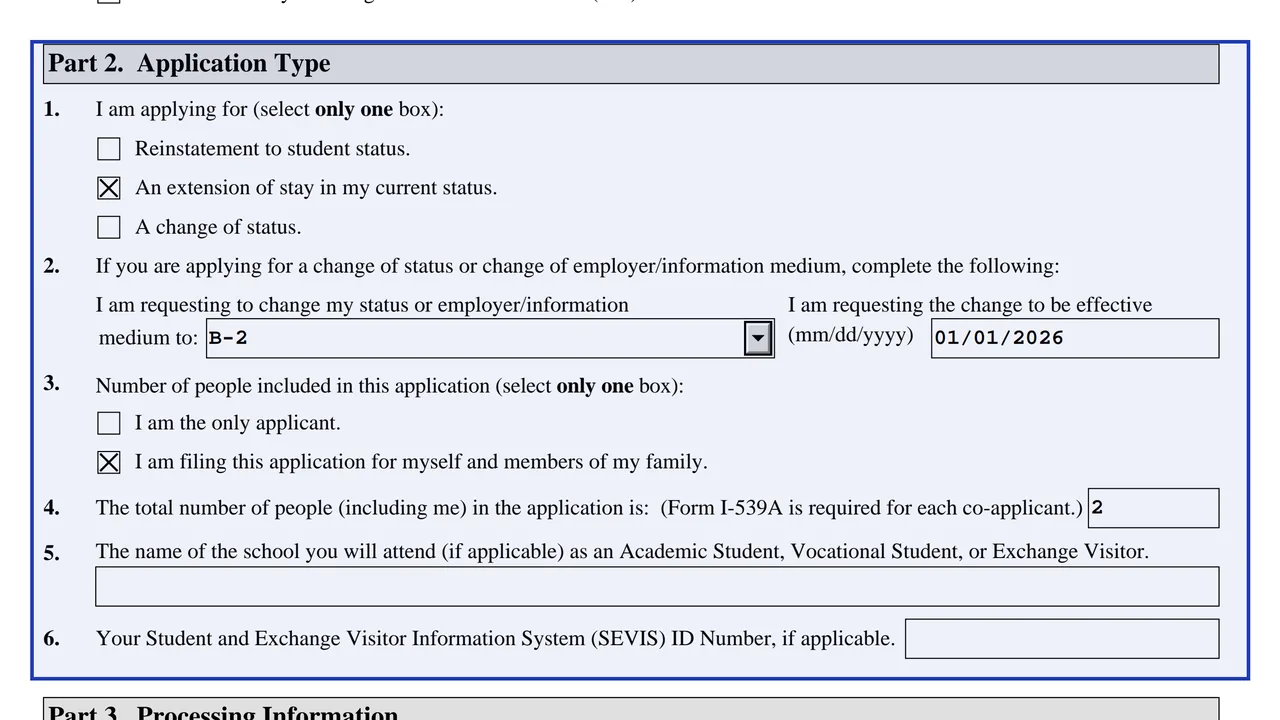
Task: Check the Reinstatement to student status box
Action: 109,149
